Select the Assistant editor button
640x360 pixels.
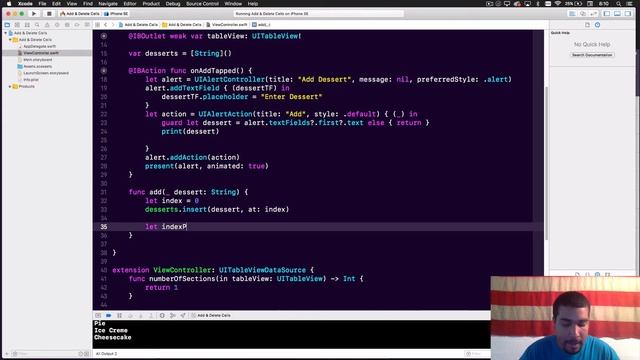(x=583, y=13)
